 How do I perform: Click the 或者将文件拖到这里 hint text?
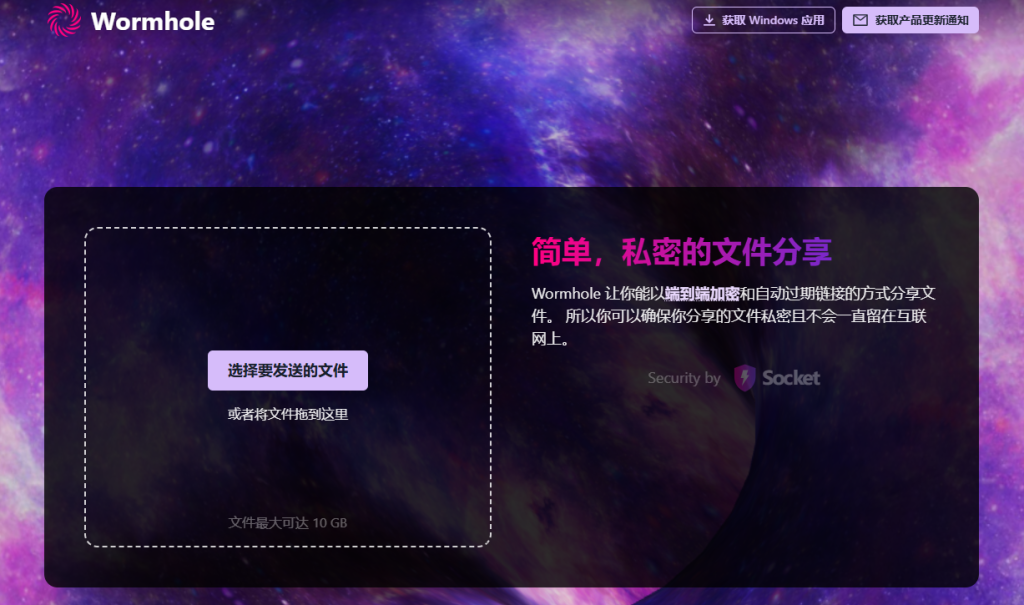[x=287, y=414]
